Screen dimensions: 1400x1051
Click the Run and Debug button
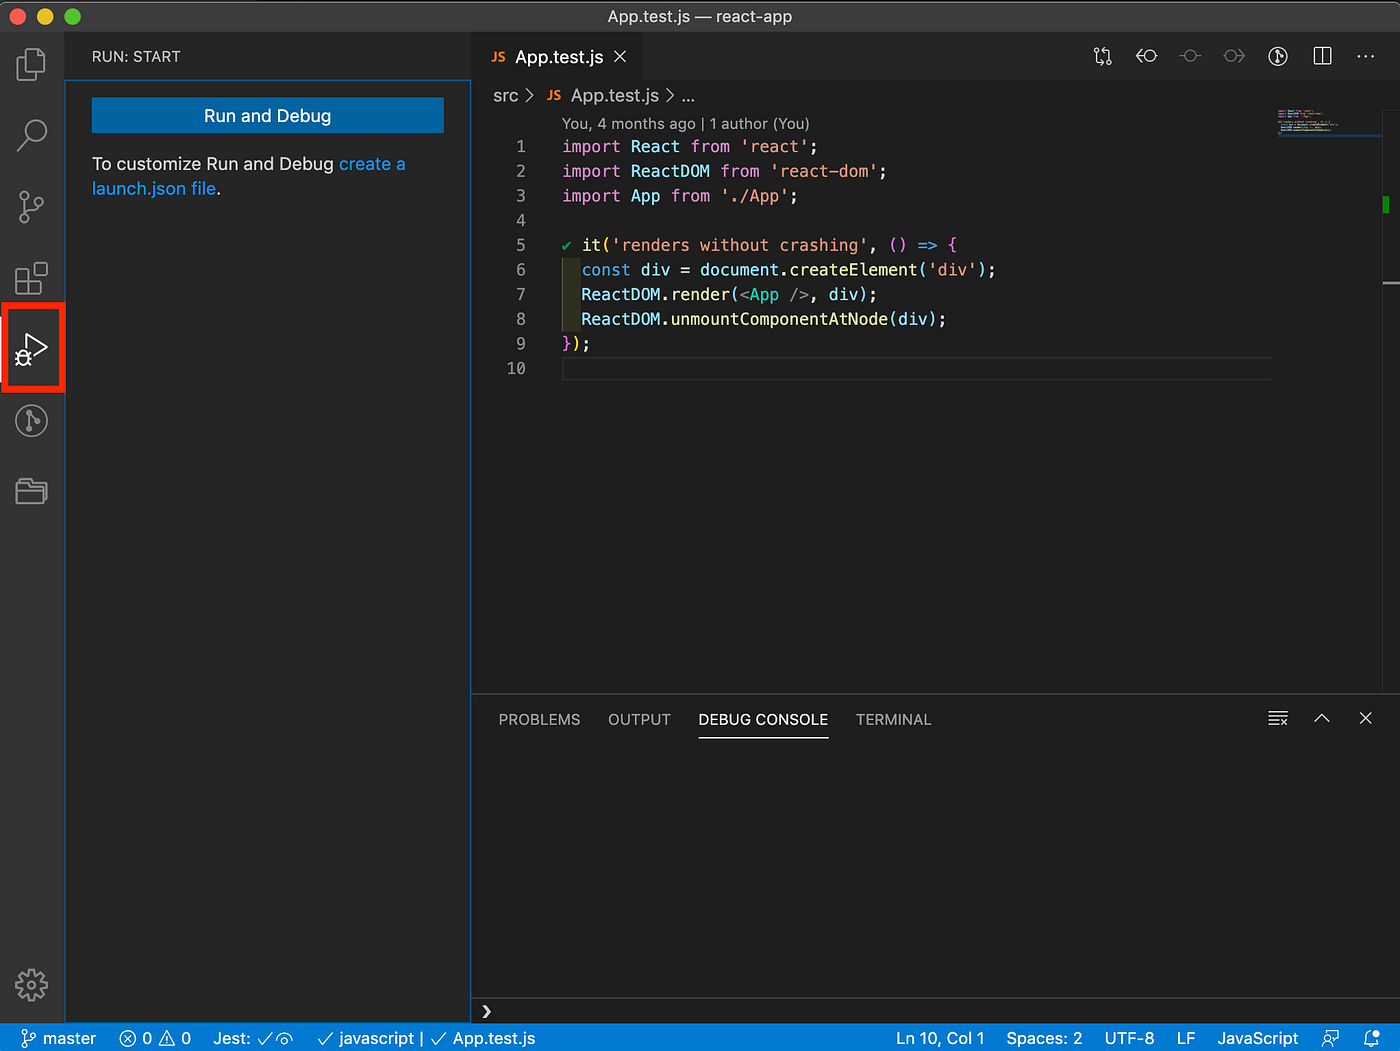(x=267, y=115)
